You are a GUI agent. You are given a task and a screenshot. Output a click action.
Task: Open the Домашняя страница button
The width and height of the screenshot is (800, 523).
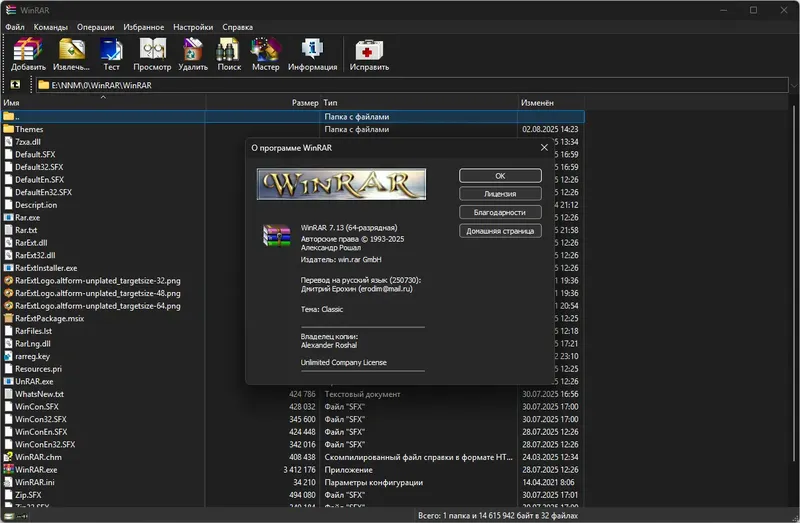500,231
